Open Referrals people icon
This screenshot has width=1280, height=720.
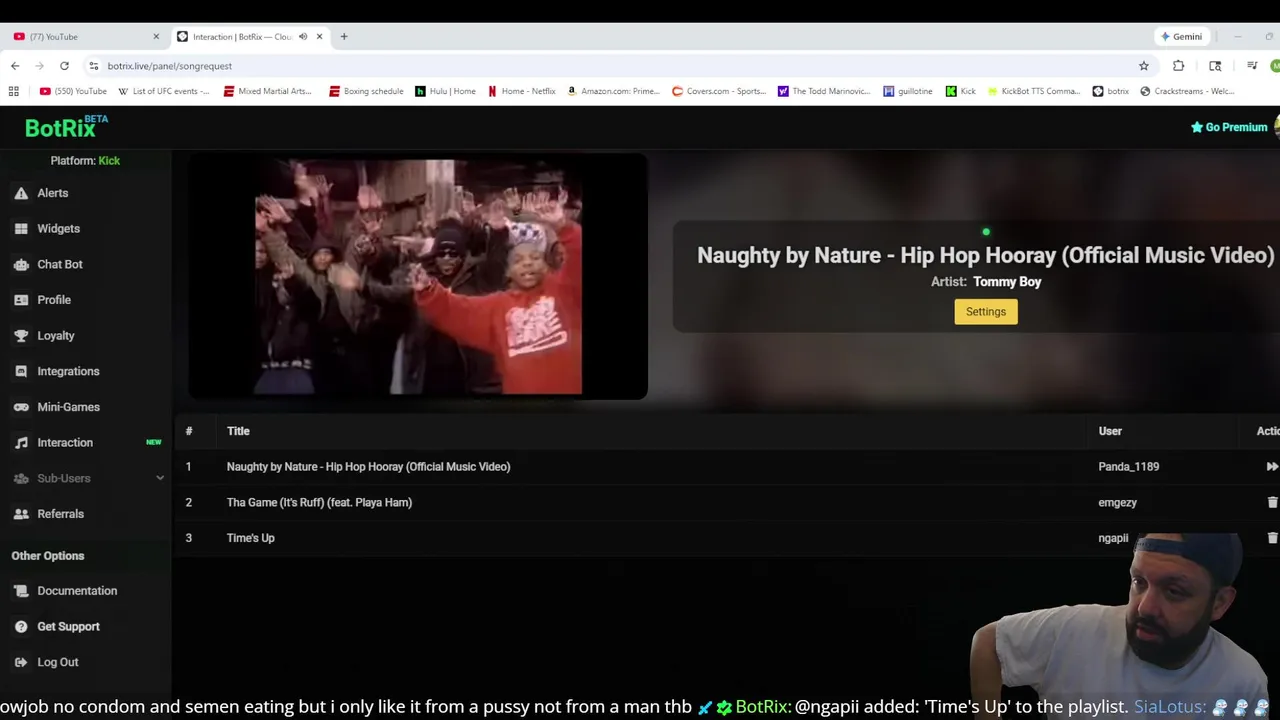[x=21, y=514]
